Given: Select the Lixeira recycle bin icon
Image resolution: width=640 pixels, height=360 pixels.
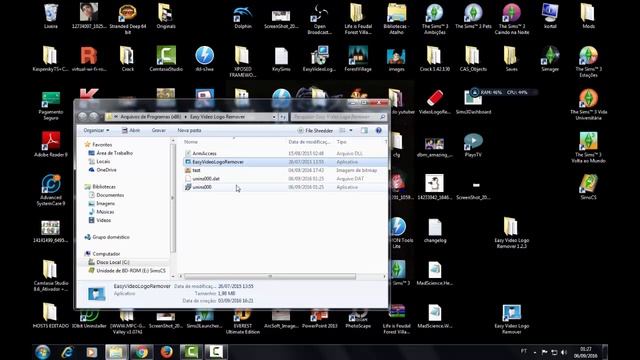Looking at the screenshot, I should [51, 17].
